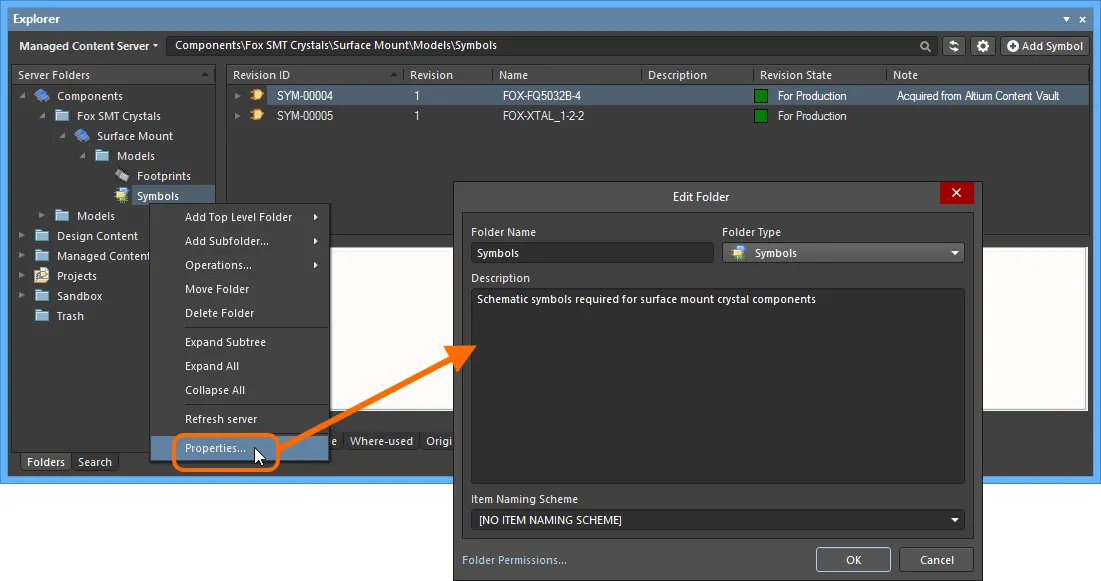Open Properties from the context menu

click(239, 448)
